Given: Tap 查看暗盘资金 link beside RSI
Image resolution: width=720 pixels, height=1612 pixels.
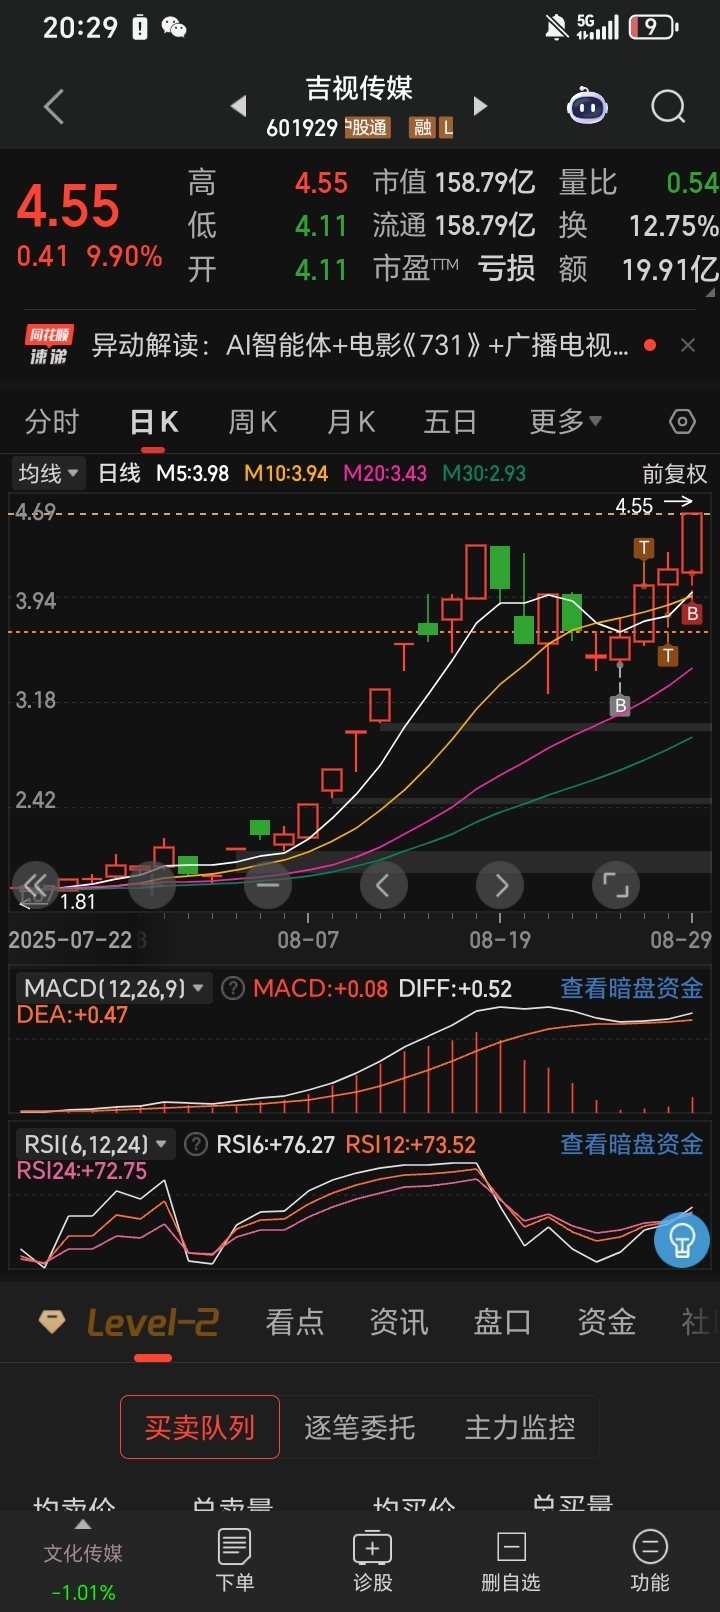Looking at the screenshot, I should pos(632,1144).
